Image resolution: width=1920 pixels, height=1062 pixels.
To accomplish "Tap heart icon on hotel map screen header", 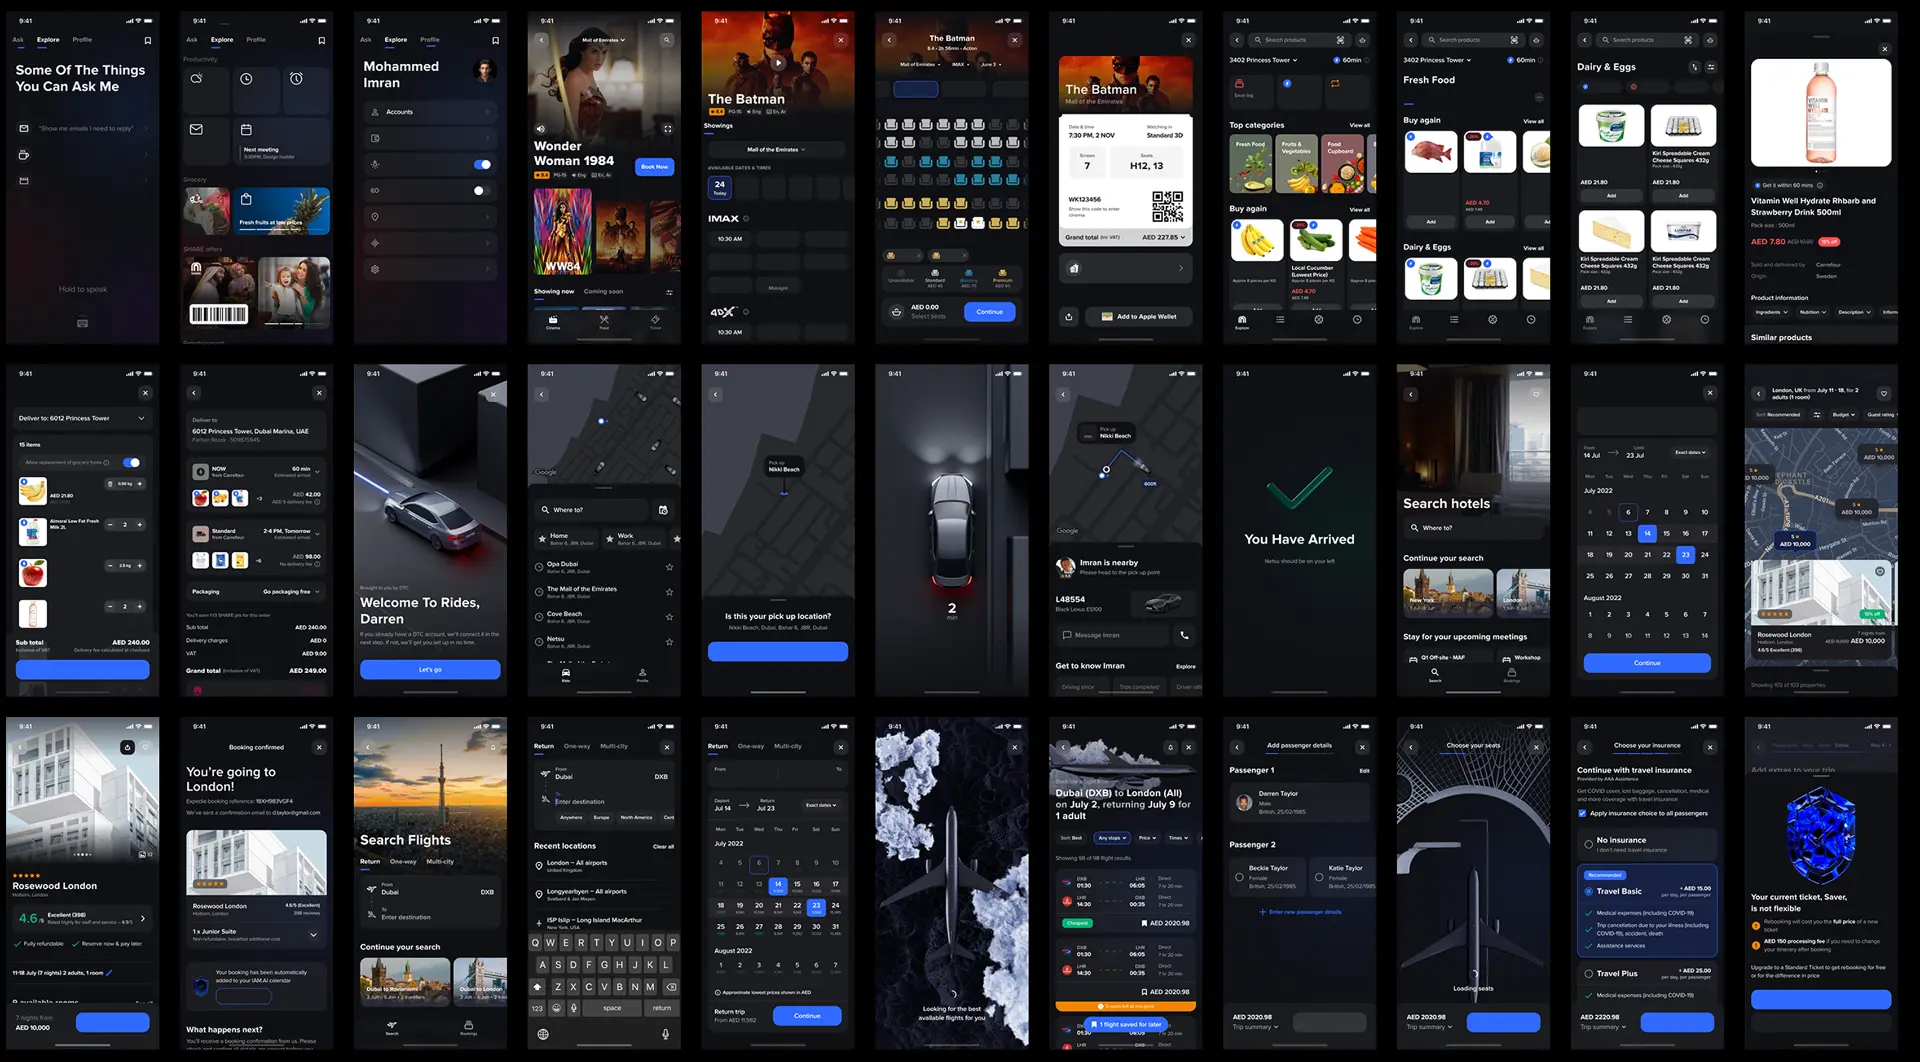I will coord(1883,393).
